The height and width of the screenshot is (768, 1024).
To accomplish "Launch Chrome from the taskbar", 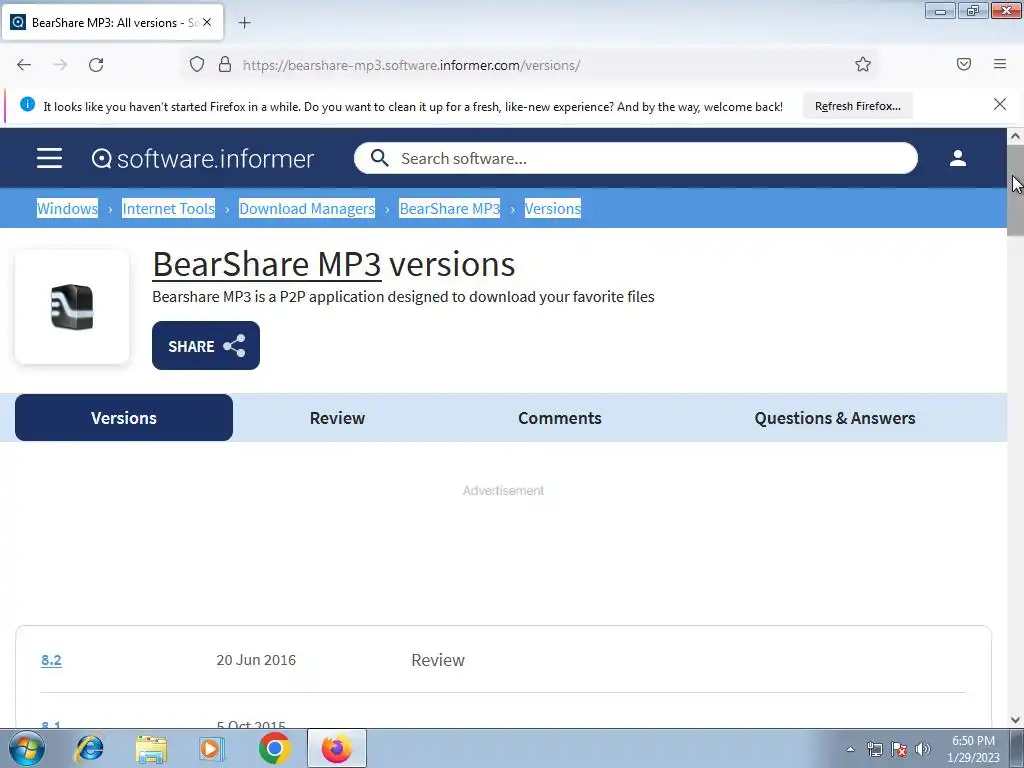I will point(274,748).
